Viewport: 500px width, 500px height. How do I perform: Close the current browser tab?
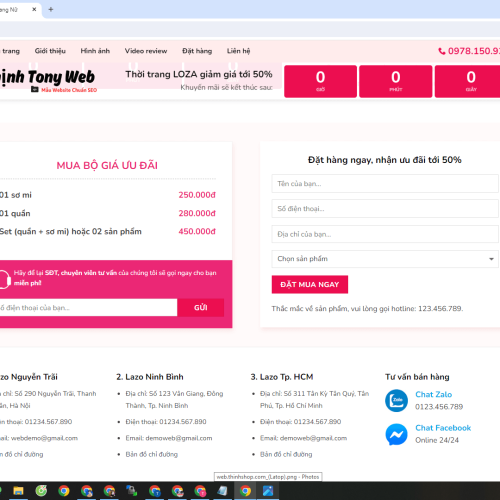coord(34,9)
